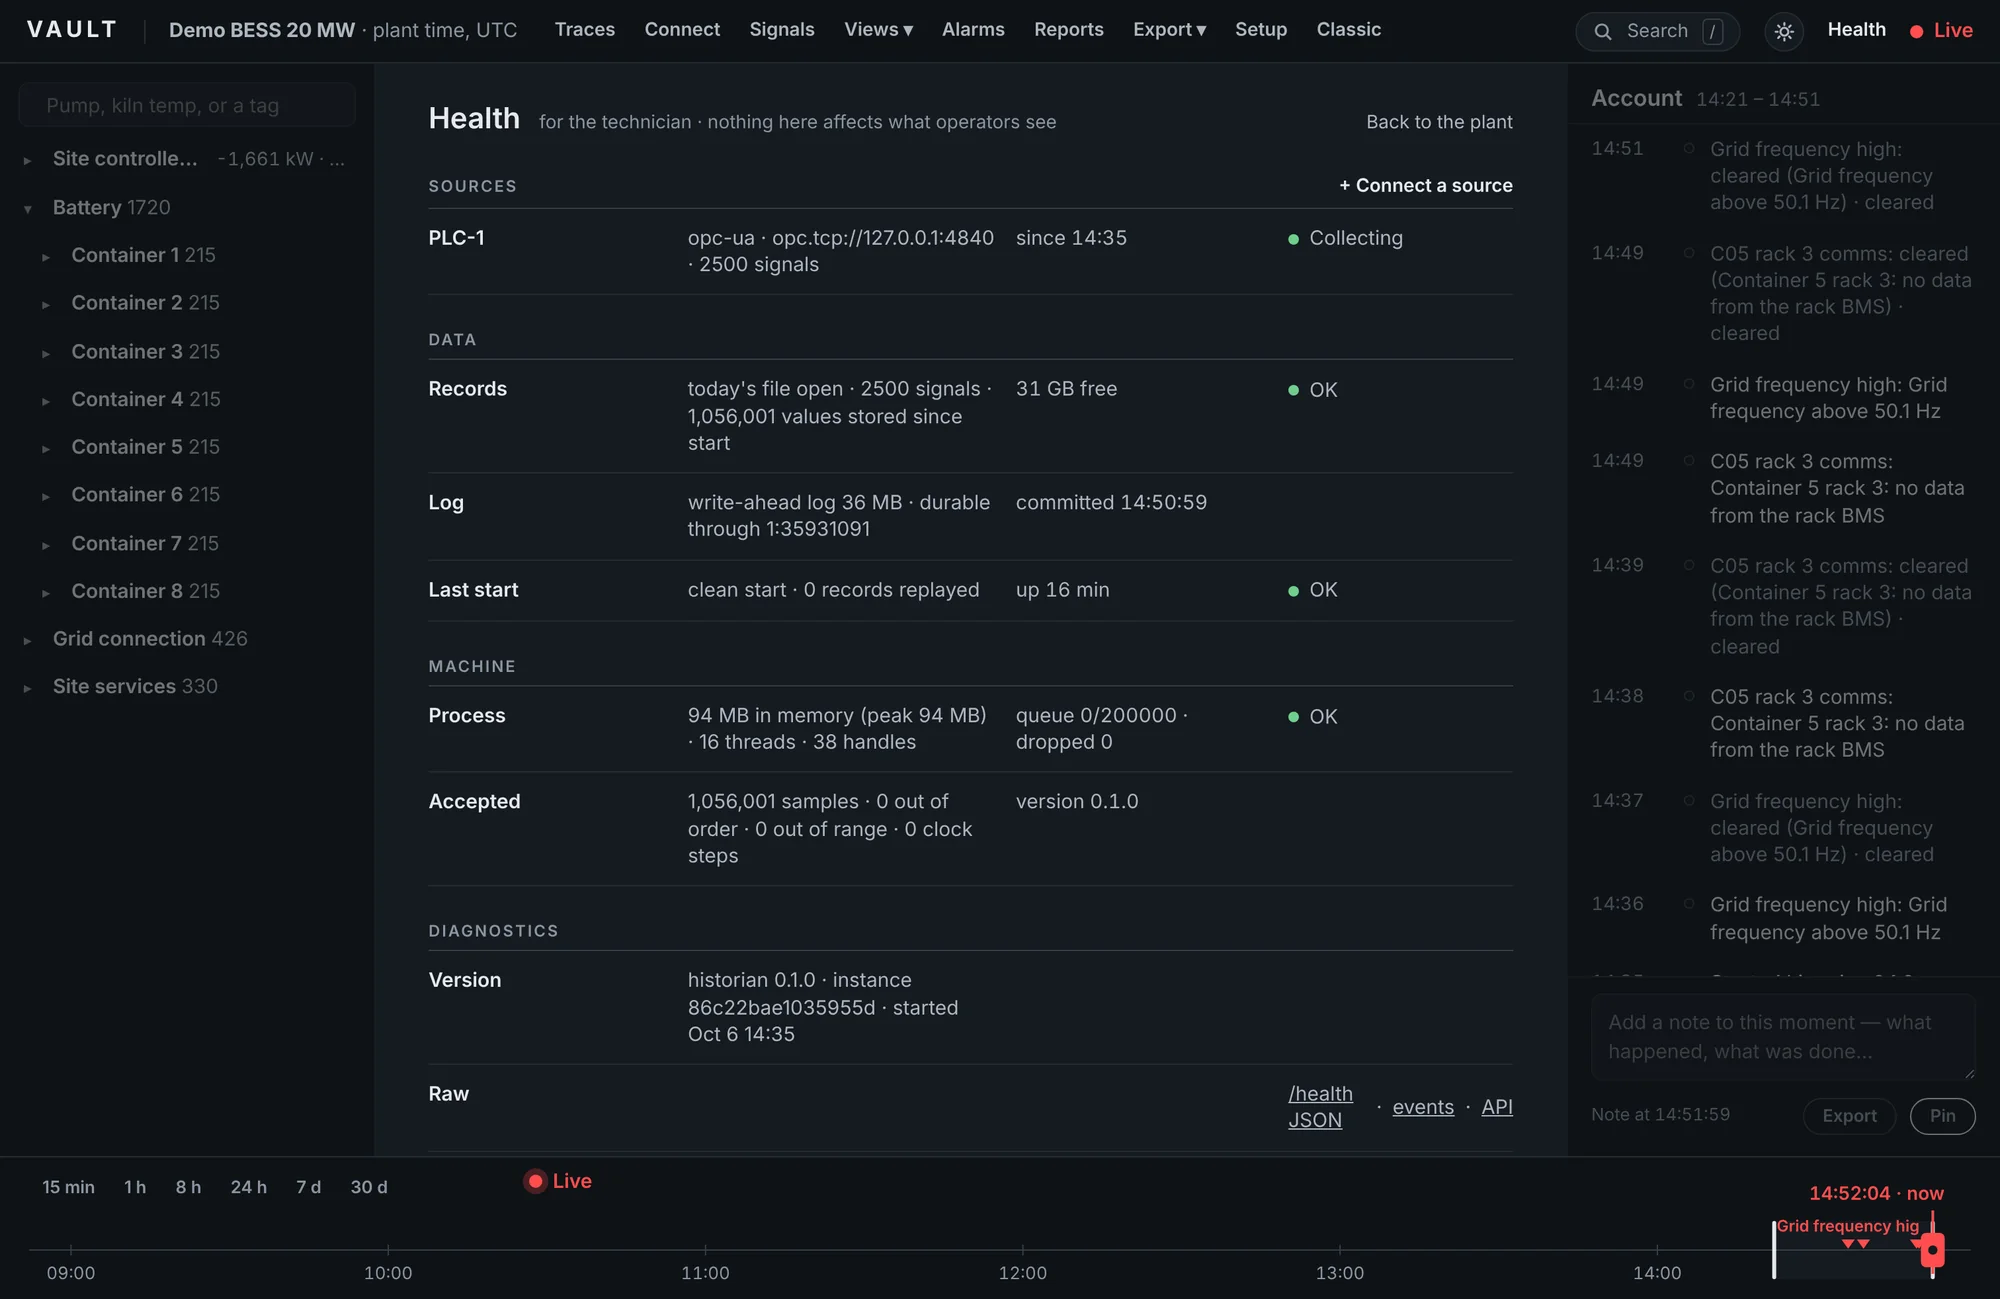Click the Pin button
The width and height of the screenshot is (2000, 1299).
point(1942,1116)
